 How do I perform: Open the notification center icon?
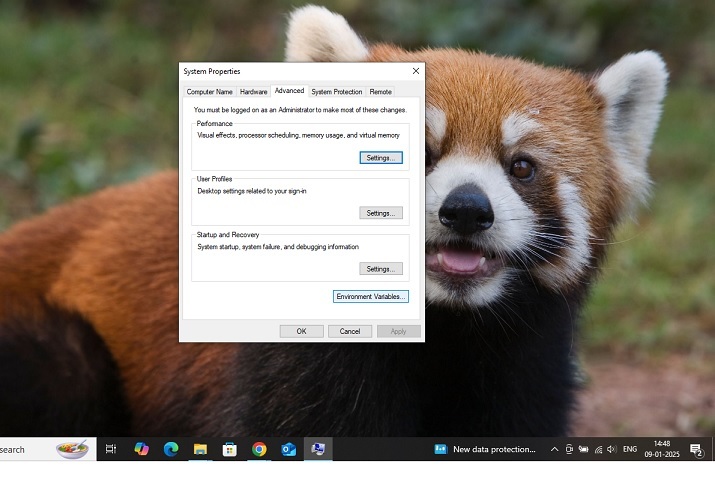point(696,450)
